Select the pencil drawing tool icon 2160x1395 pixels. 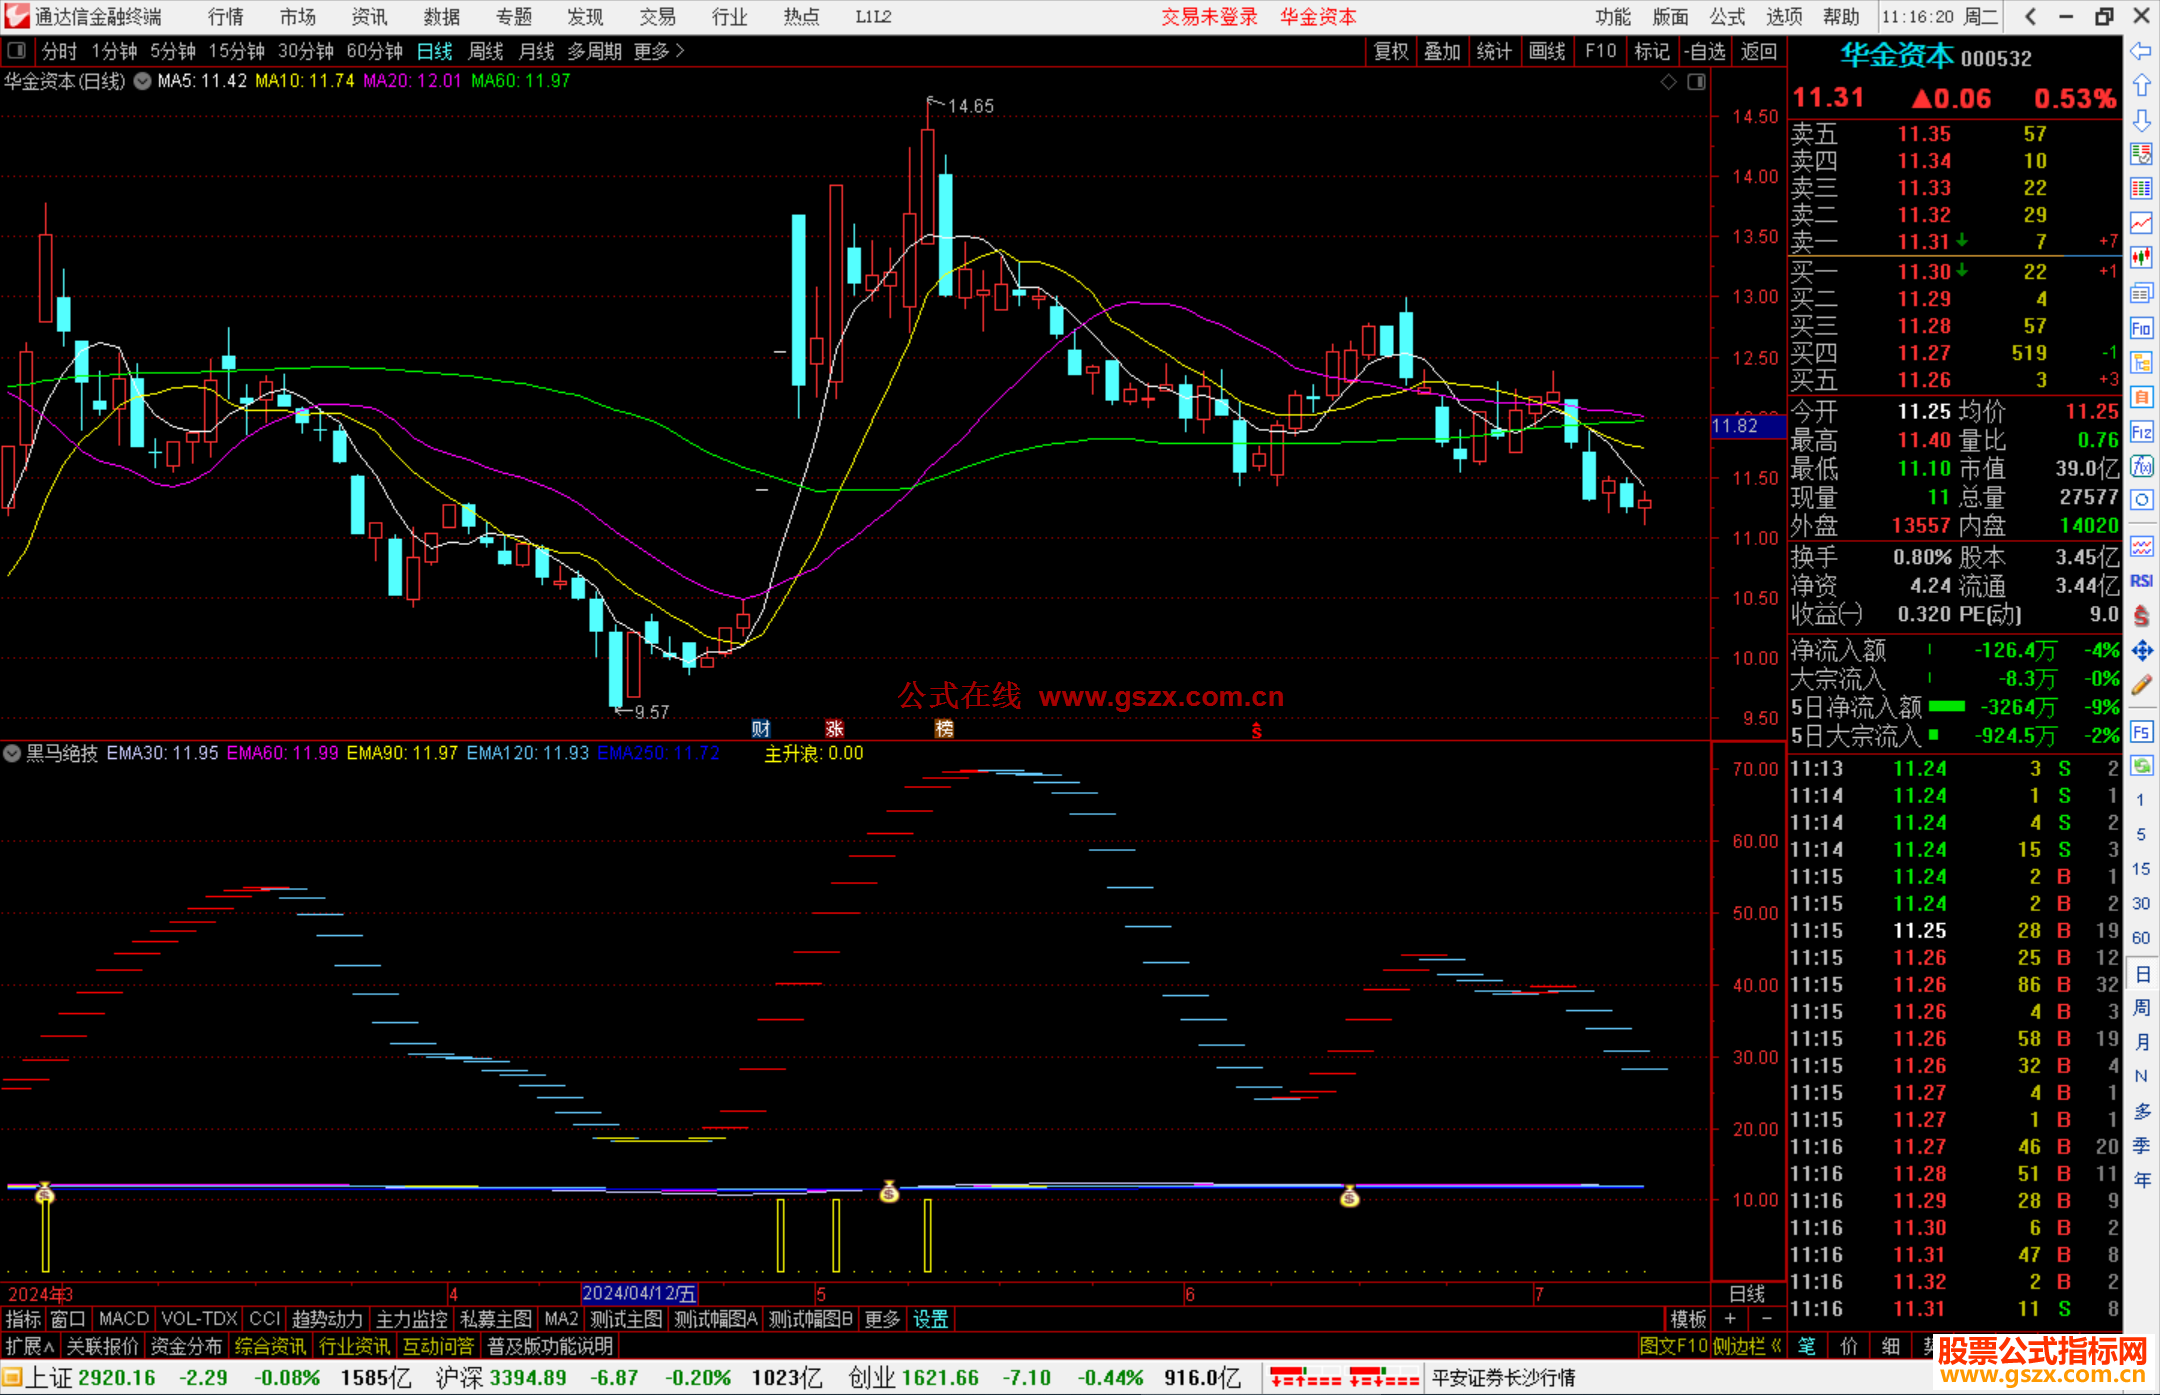pyautogui.click(x=2141, y=686)
